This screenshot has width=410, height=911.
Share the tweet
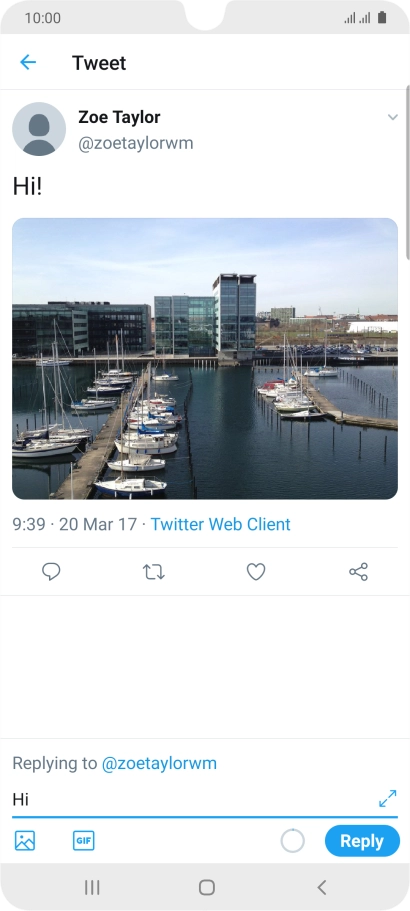click(x=358, y=572)
